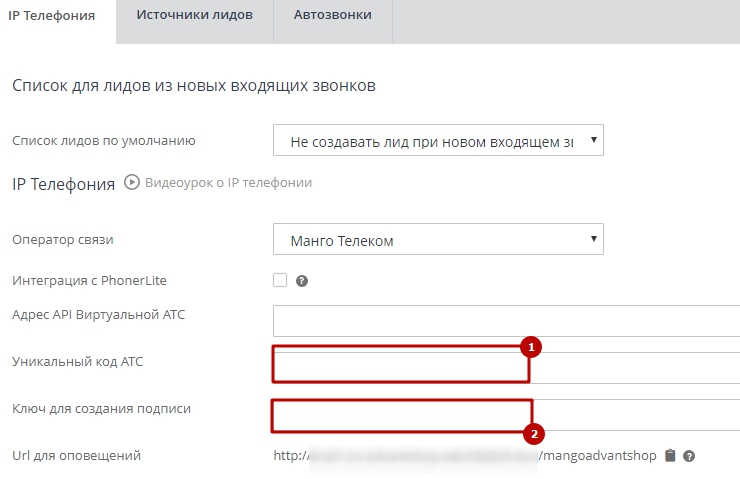
Task: Open the Список лидов по умолчанию dropdown
Action: point(438,141)
